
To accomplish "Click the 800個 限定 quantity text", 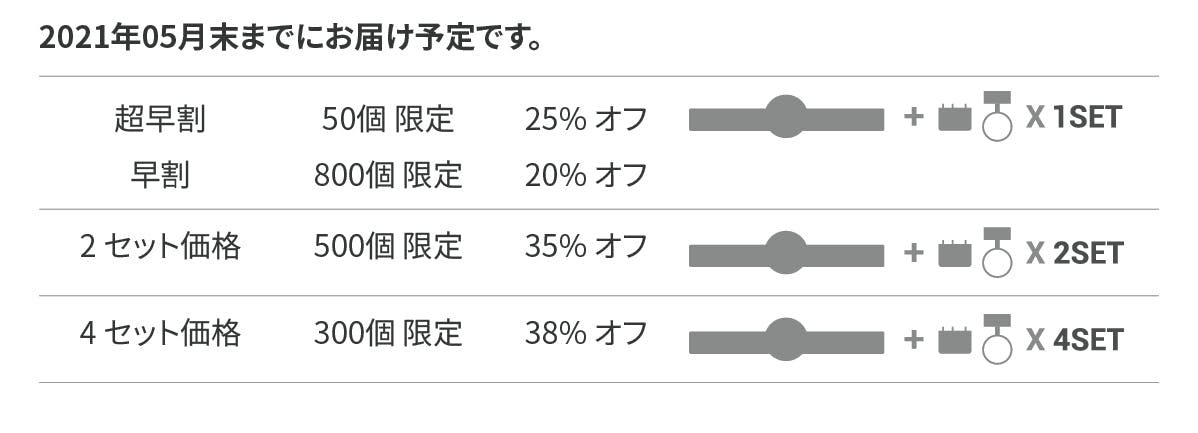I will click(388, 175).
